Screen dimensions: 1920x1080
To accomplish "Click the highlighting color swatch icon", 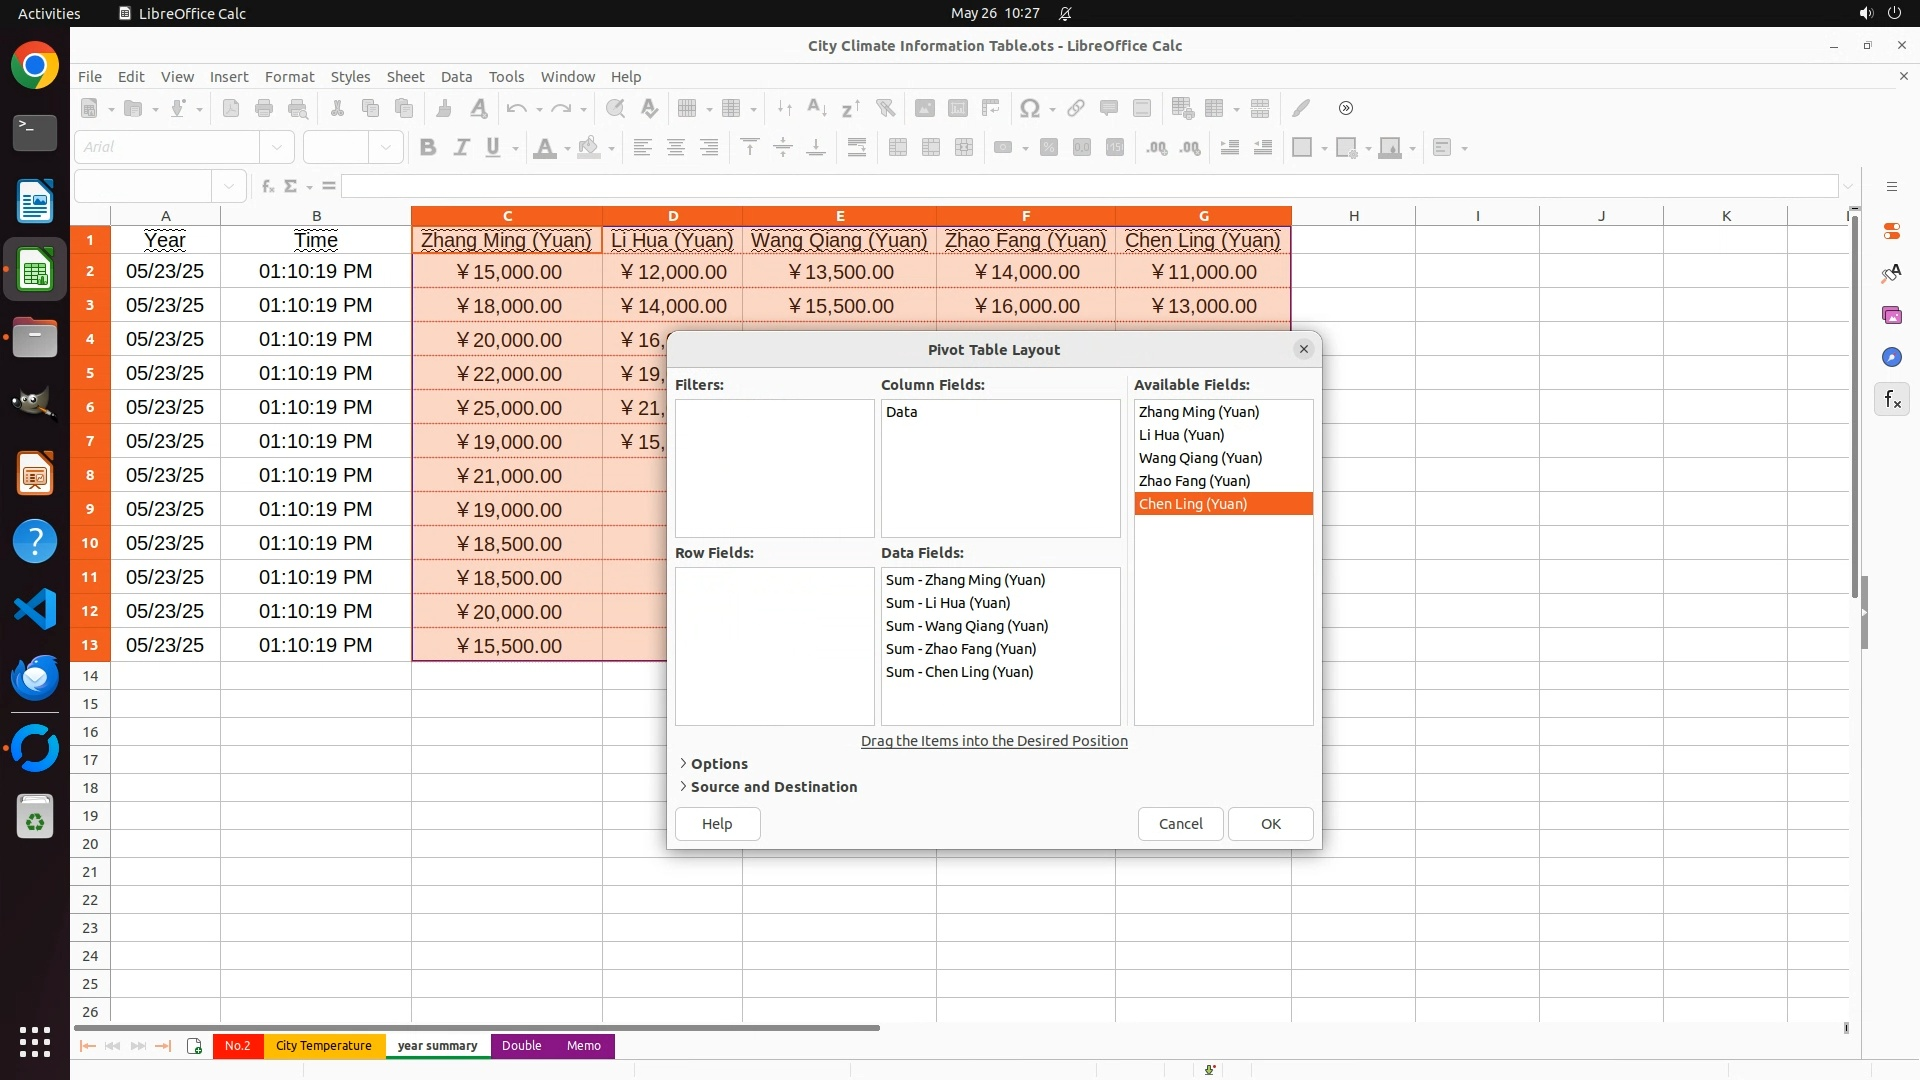I will 589,148.
